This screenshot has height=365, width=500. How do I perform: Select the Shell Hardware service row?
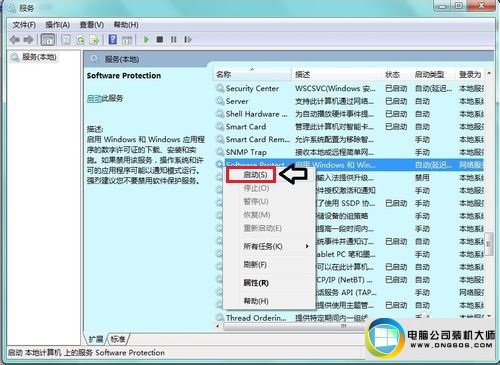point(349,114)
